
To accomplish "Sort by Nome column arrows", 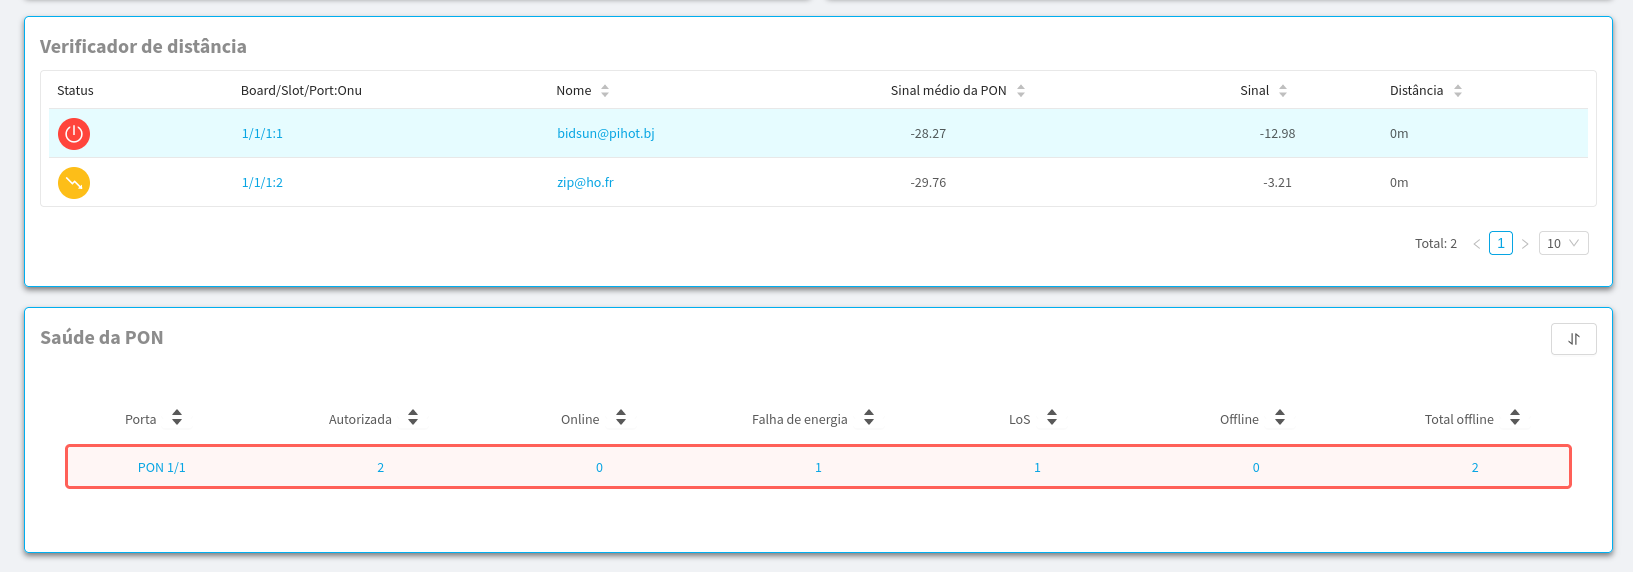I will [605, 91].
